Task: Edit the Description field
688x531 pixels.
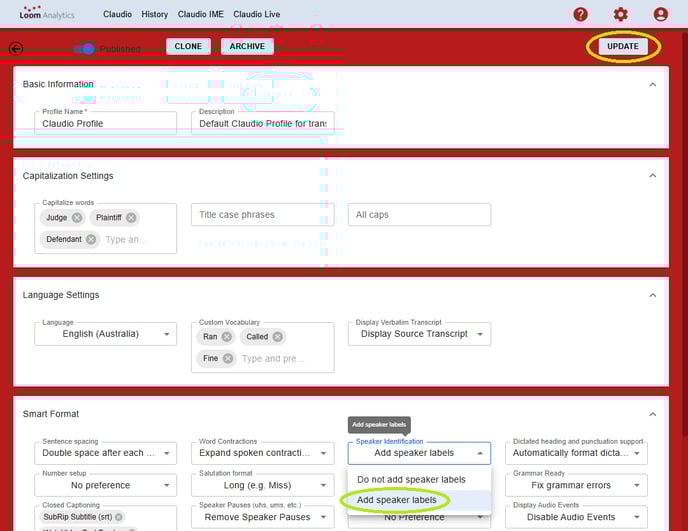Action: 262,123
